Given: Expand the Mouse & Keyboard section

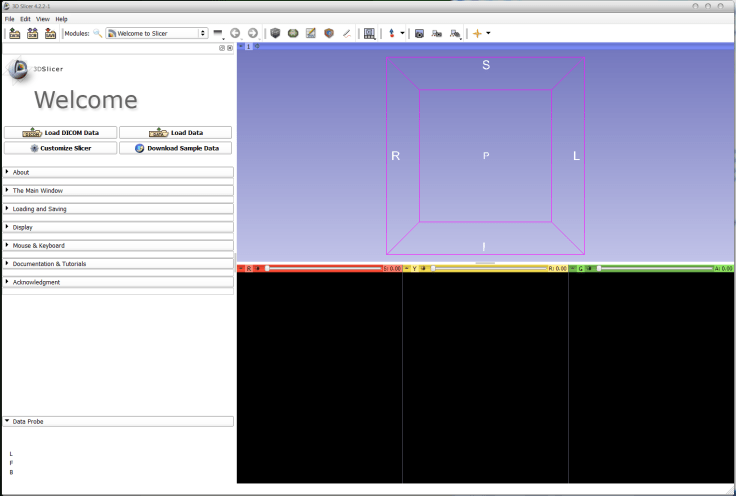Looking at the screenshot, I should pos(118,245).
